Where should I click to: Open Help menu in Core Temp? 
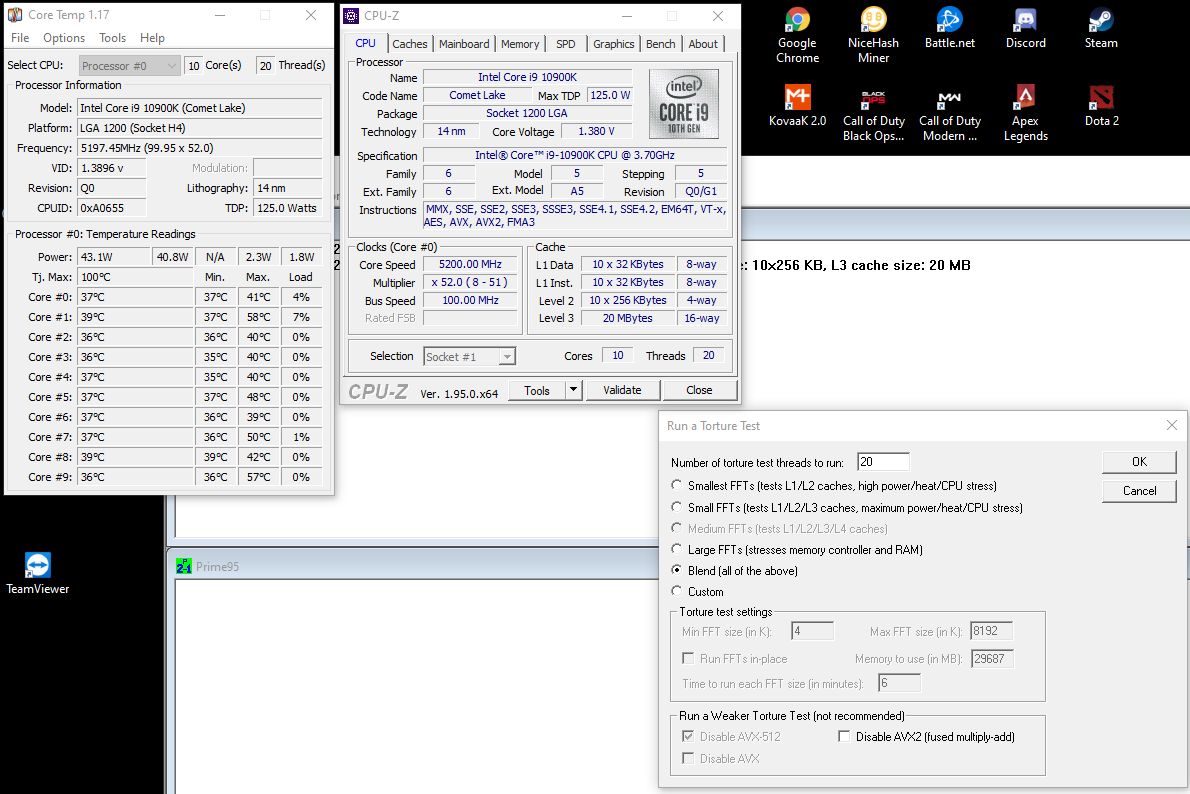click(152, 38)
